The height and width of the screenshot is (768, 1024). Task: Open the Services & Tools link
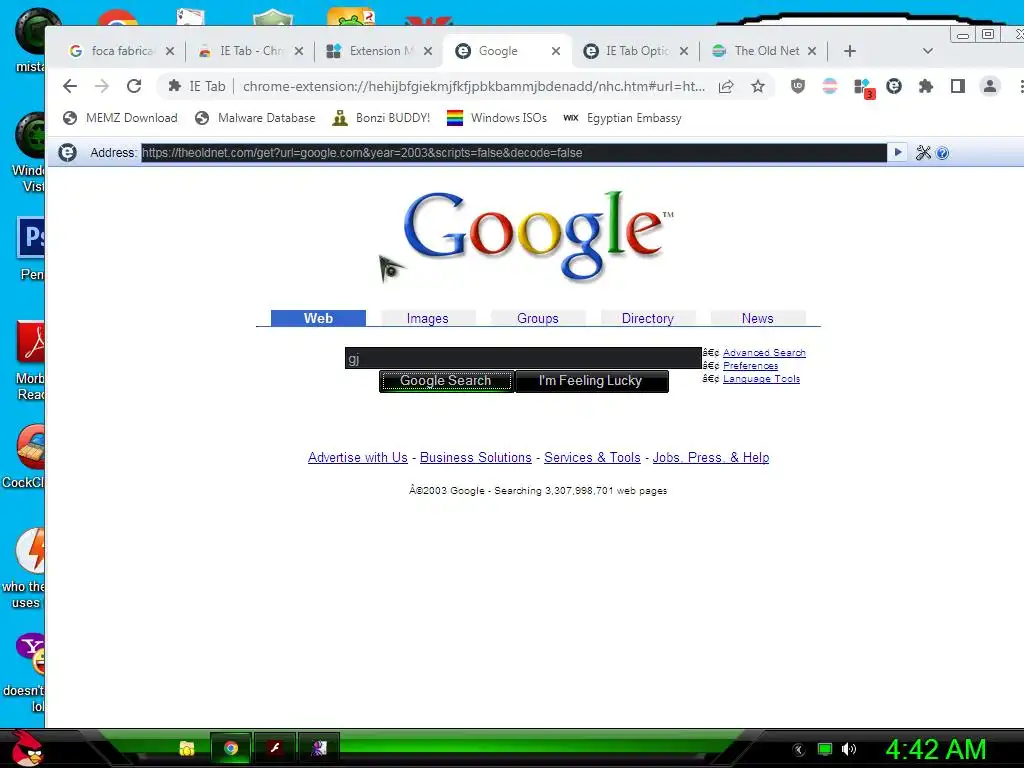592,458
